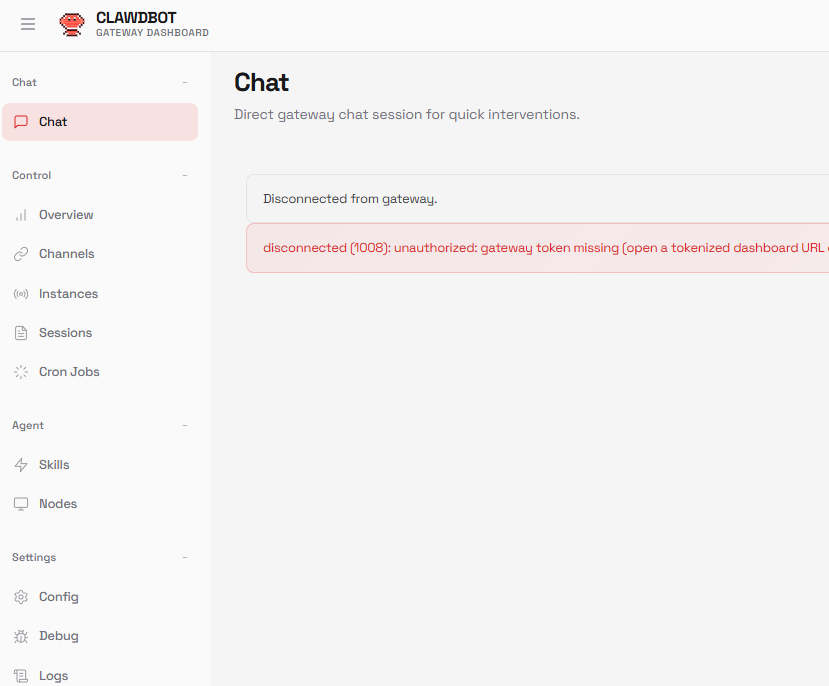Open the Overview label in sidebar
The width and height of the screenshot is (829, 686).
coord(66,215)
